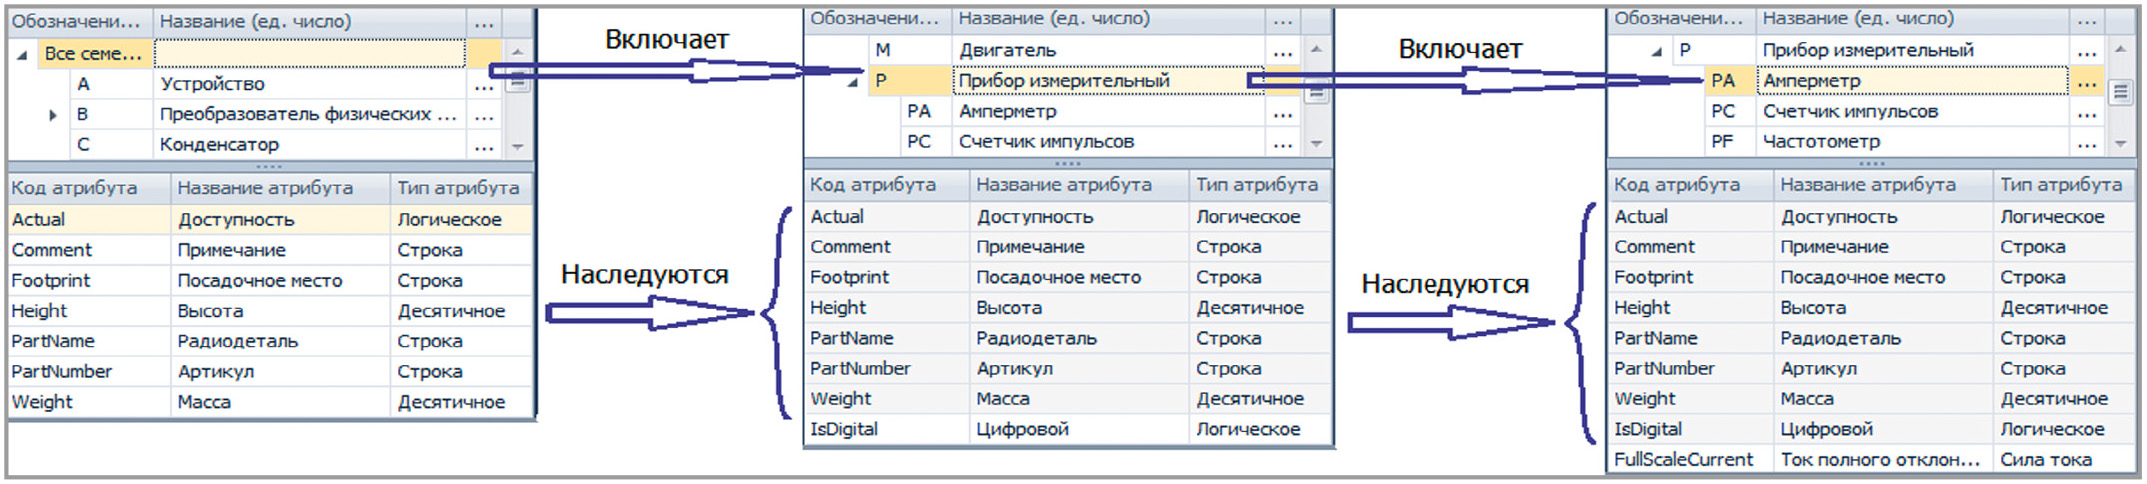This screenshot has height=484, width=2147.
Task: Expand the B 'Преобразователь физических' node
Action: [x=53, y=115]
